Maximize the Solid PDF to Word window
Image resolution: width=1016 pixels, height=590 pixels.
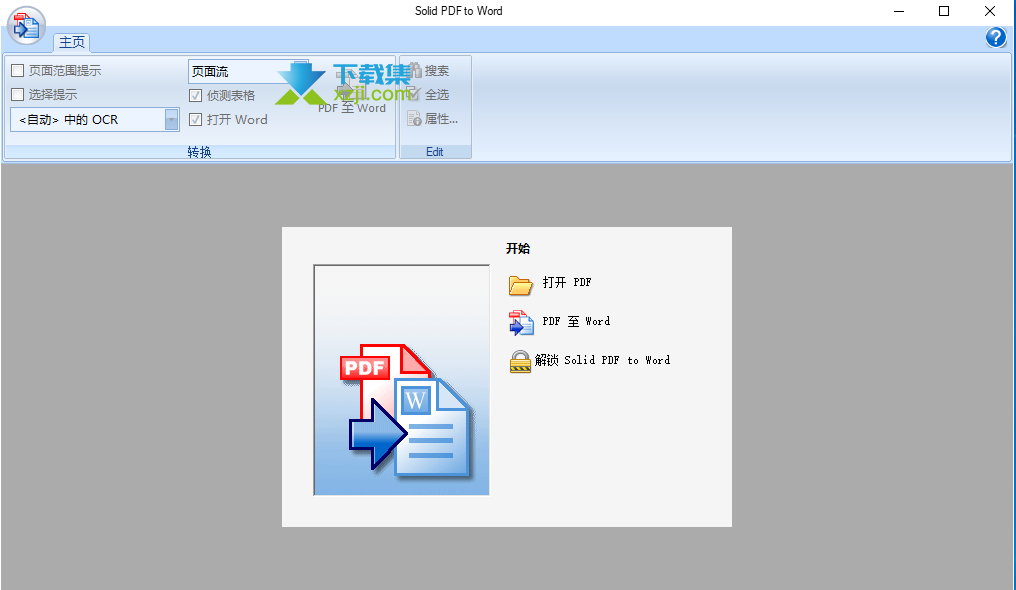(944, 11)
